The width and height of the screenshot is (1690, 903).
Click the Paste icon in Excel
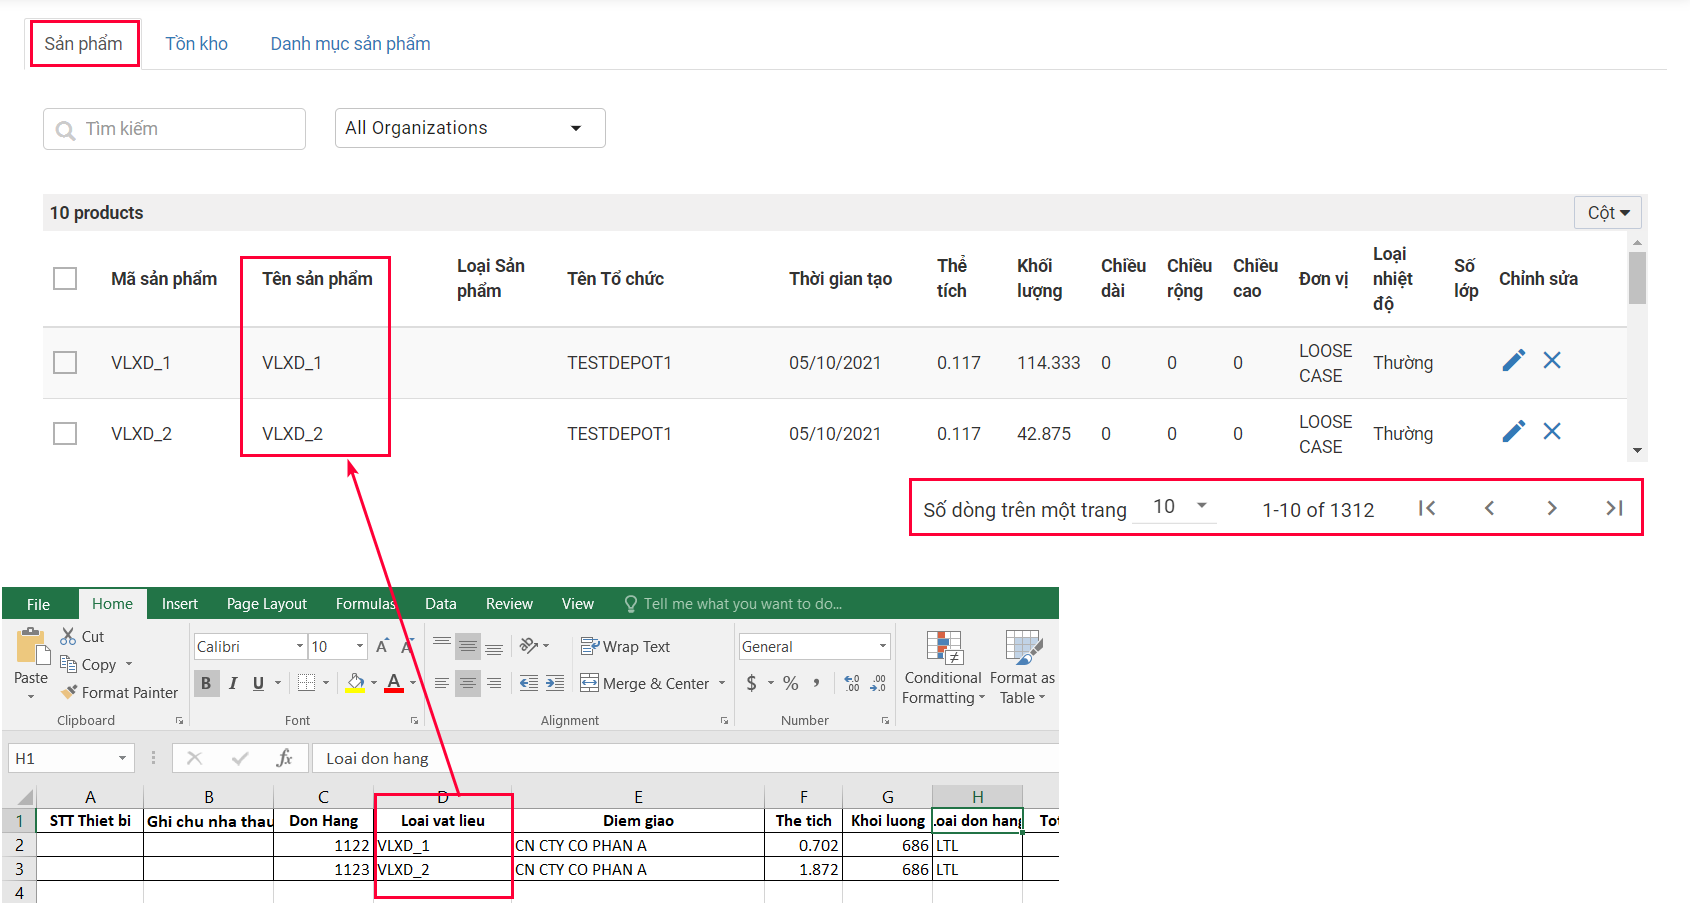pos(32,647)
